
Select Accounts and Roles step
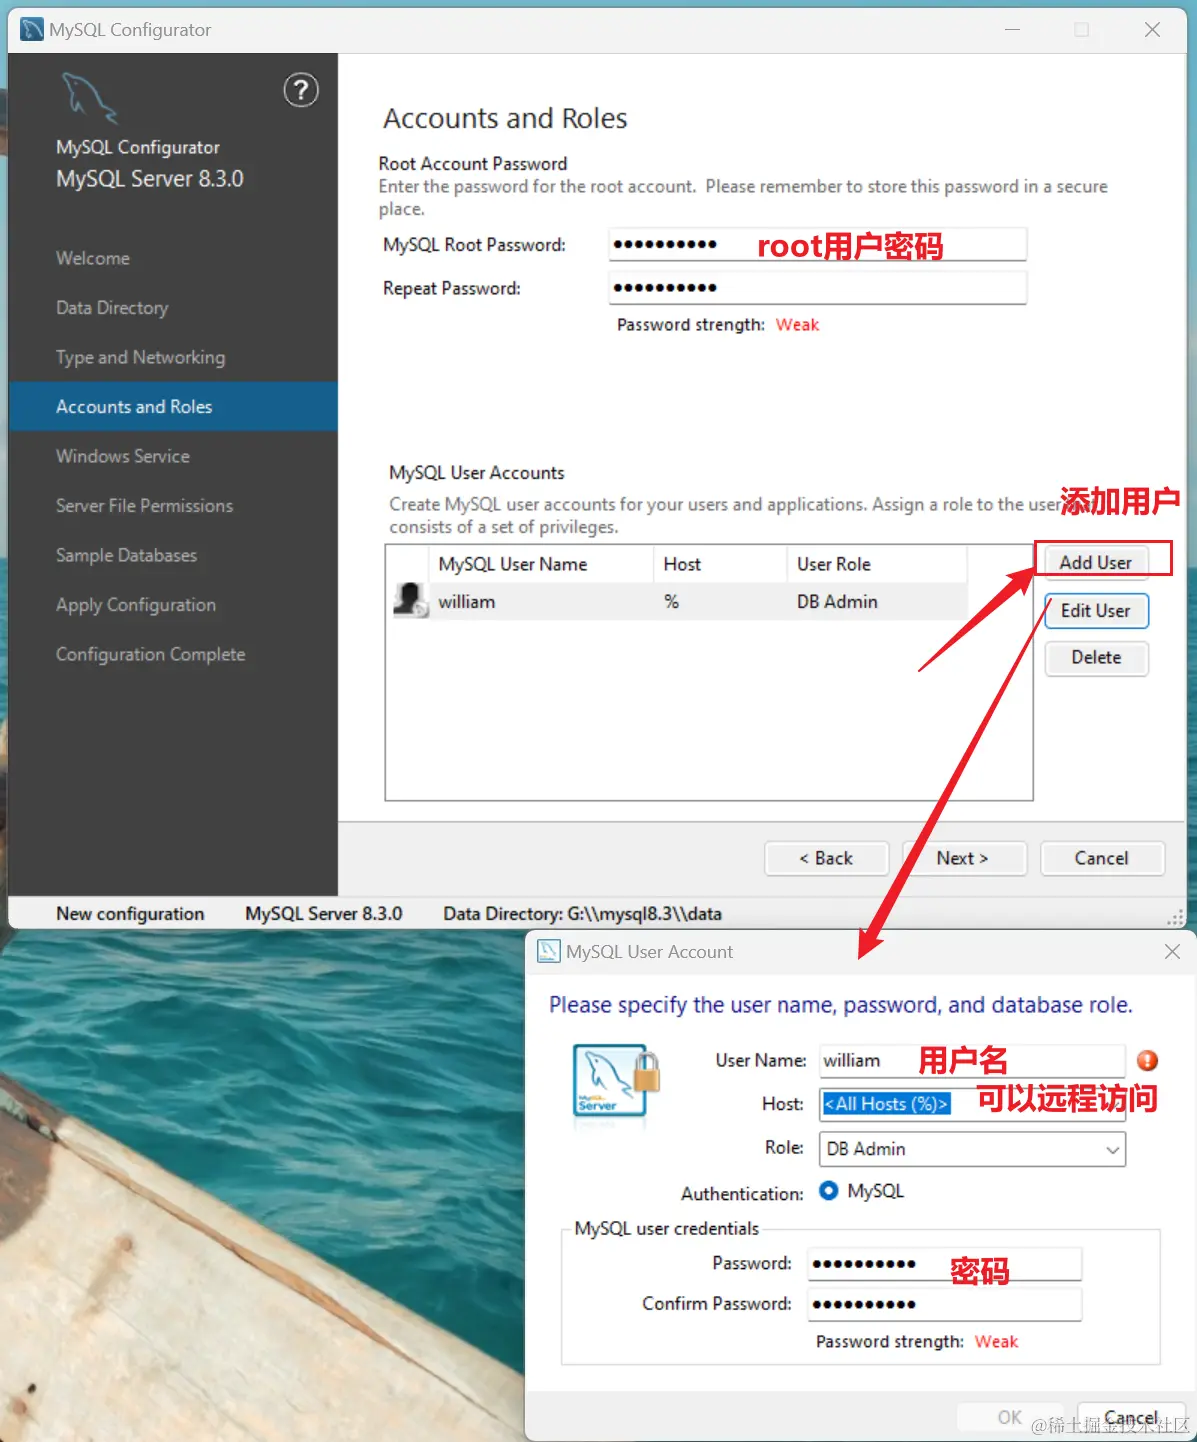point(173,407)
